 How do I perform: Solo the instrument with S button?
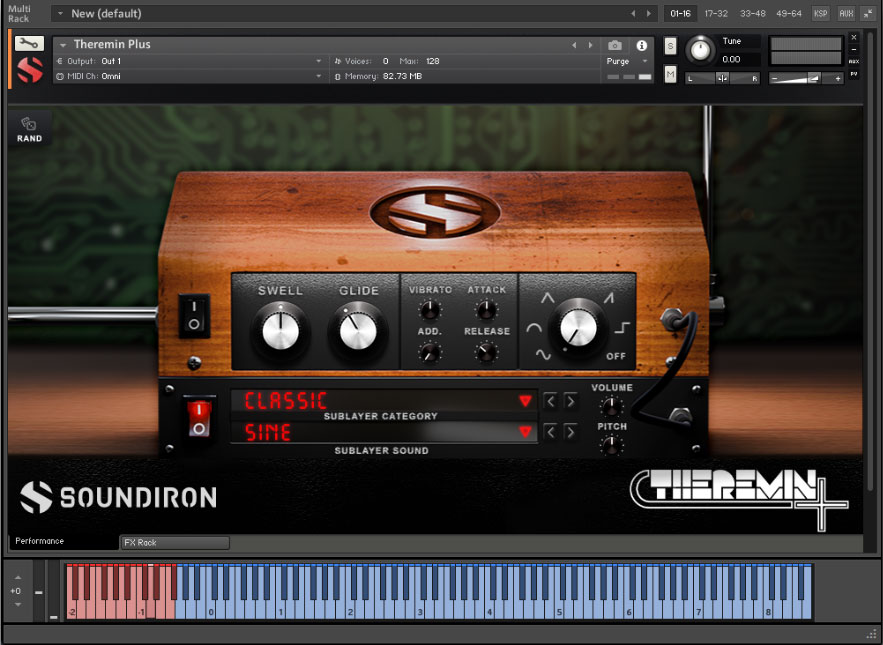click(x=670, y=46)
